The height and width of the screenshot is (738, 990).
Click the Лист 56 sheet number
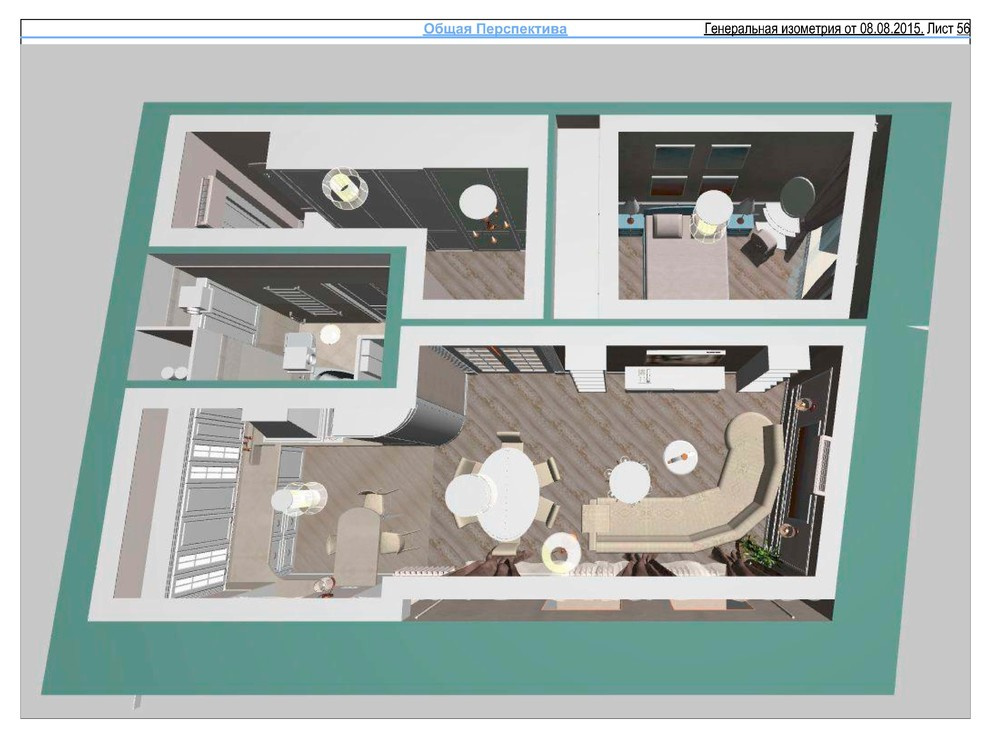click(949, 29)
